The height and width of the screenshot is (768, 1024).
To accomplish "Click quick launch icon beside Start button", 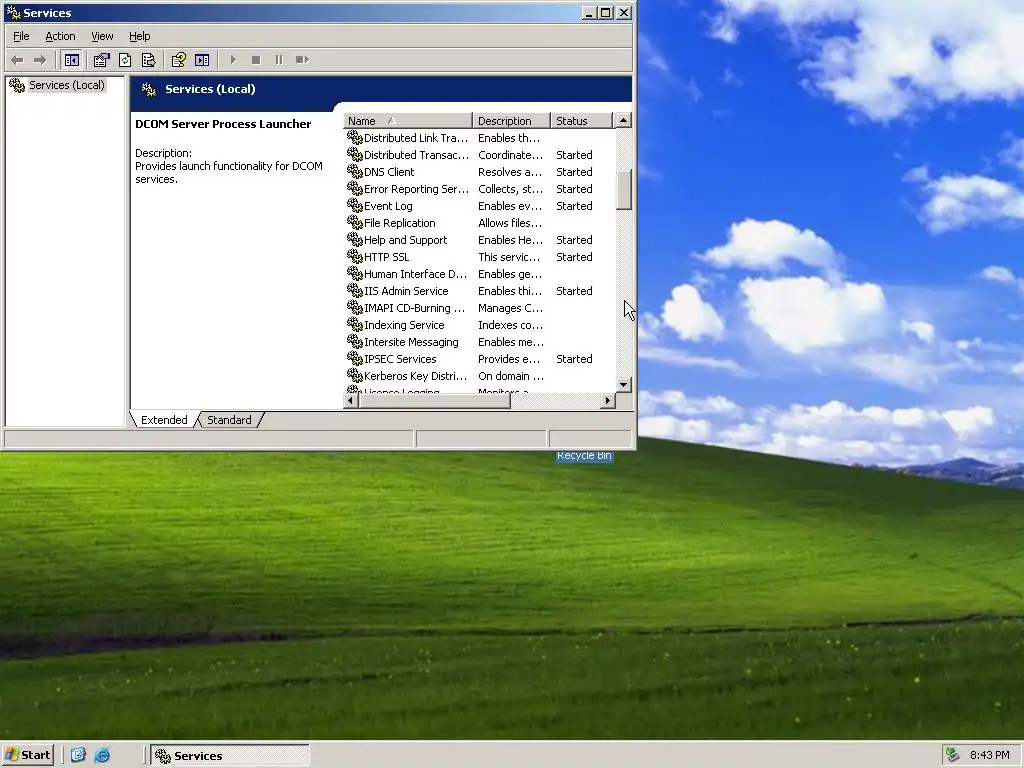I will [78, 755].
